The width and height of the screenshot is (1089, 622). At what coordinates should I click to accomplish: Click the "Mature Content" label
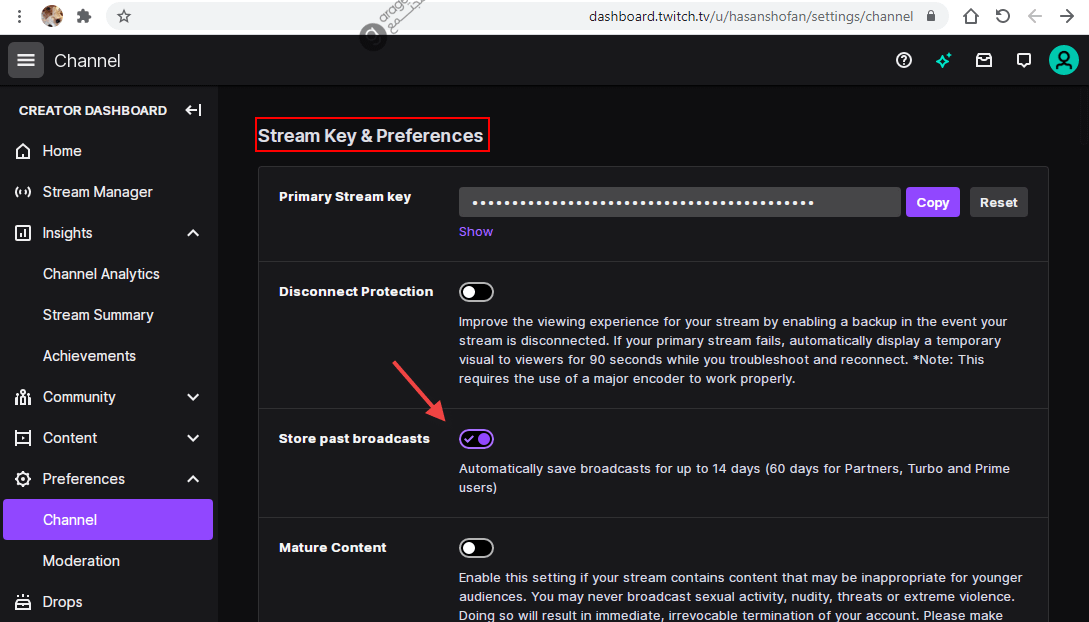coord(333,548)
